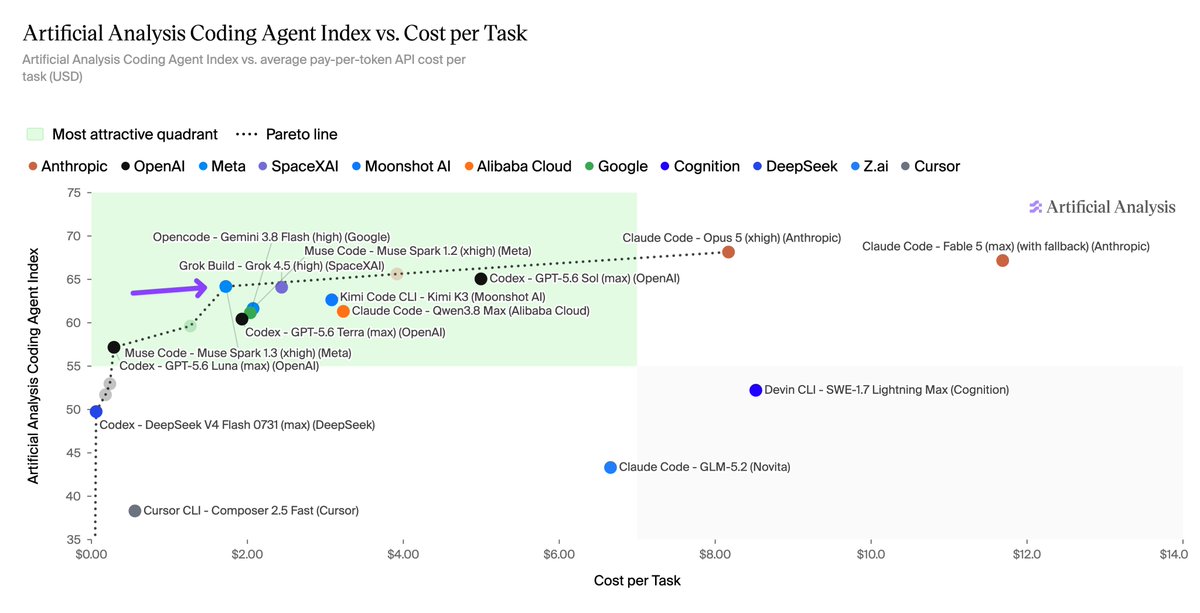Click the $6.00 x-axis tick label
The image size is (1200, 613).
(559, 554)
